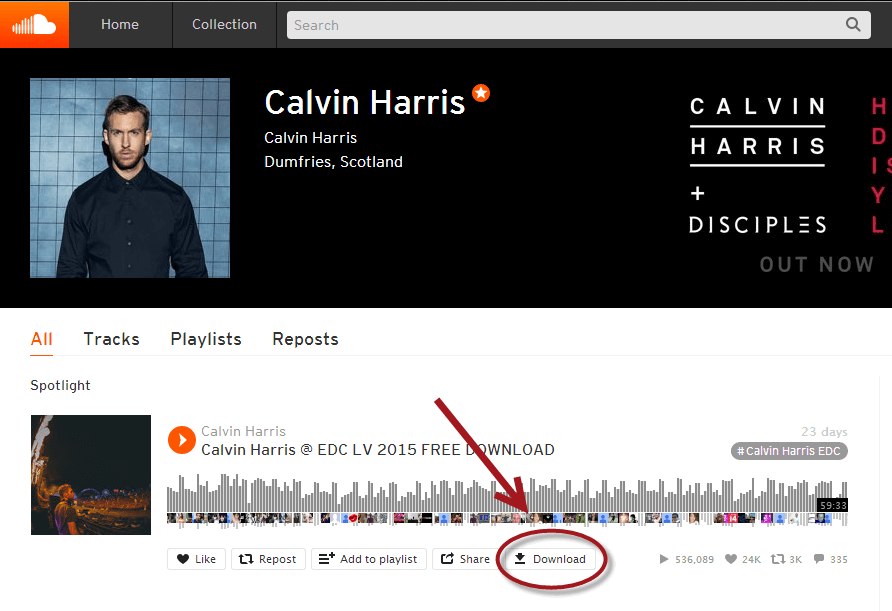Viewport: 892px width, 611px height.
Task: Click the #Calvin Harris EDC tag
Action: pos(789,451)
